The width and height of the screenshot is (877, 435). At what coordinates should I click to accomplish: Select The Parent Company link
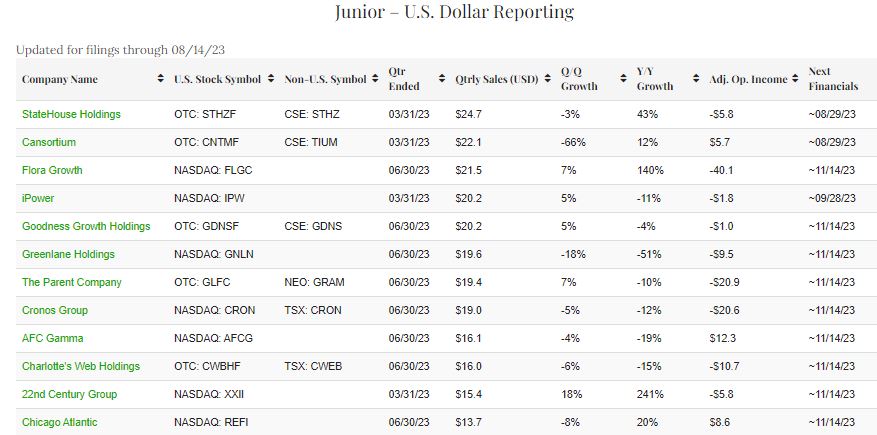pyautogui.click(x=72, y=283)
